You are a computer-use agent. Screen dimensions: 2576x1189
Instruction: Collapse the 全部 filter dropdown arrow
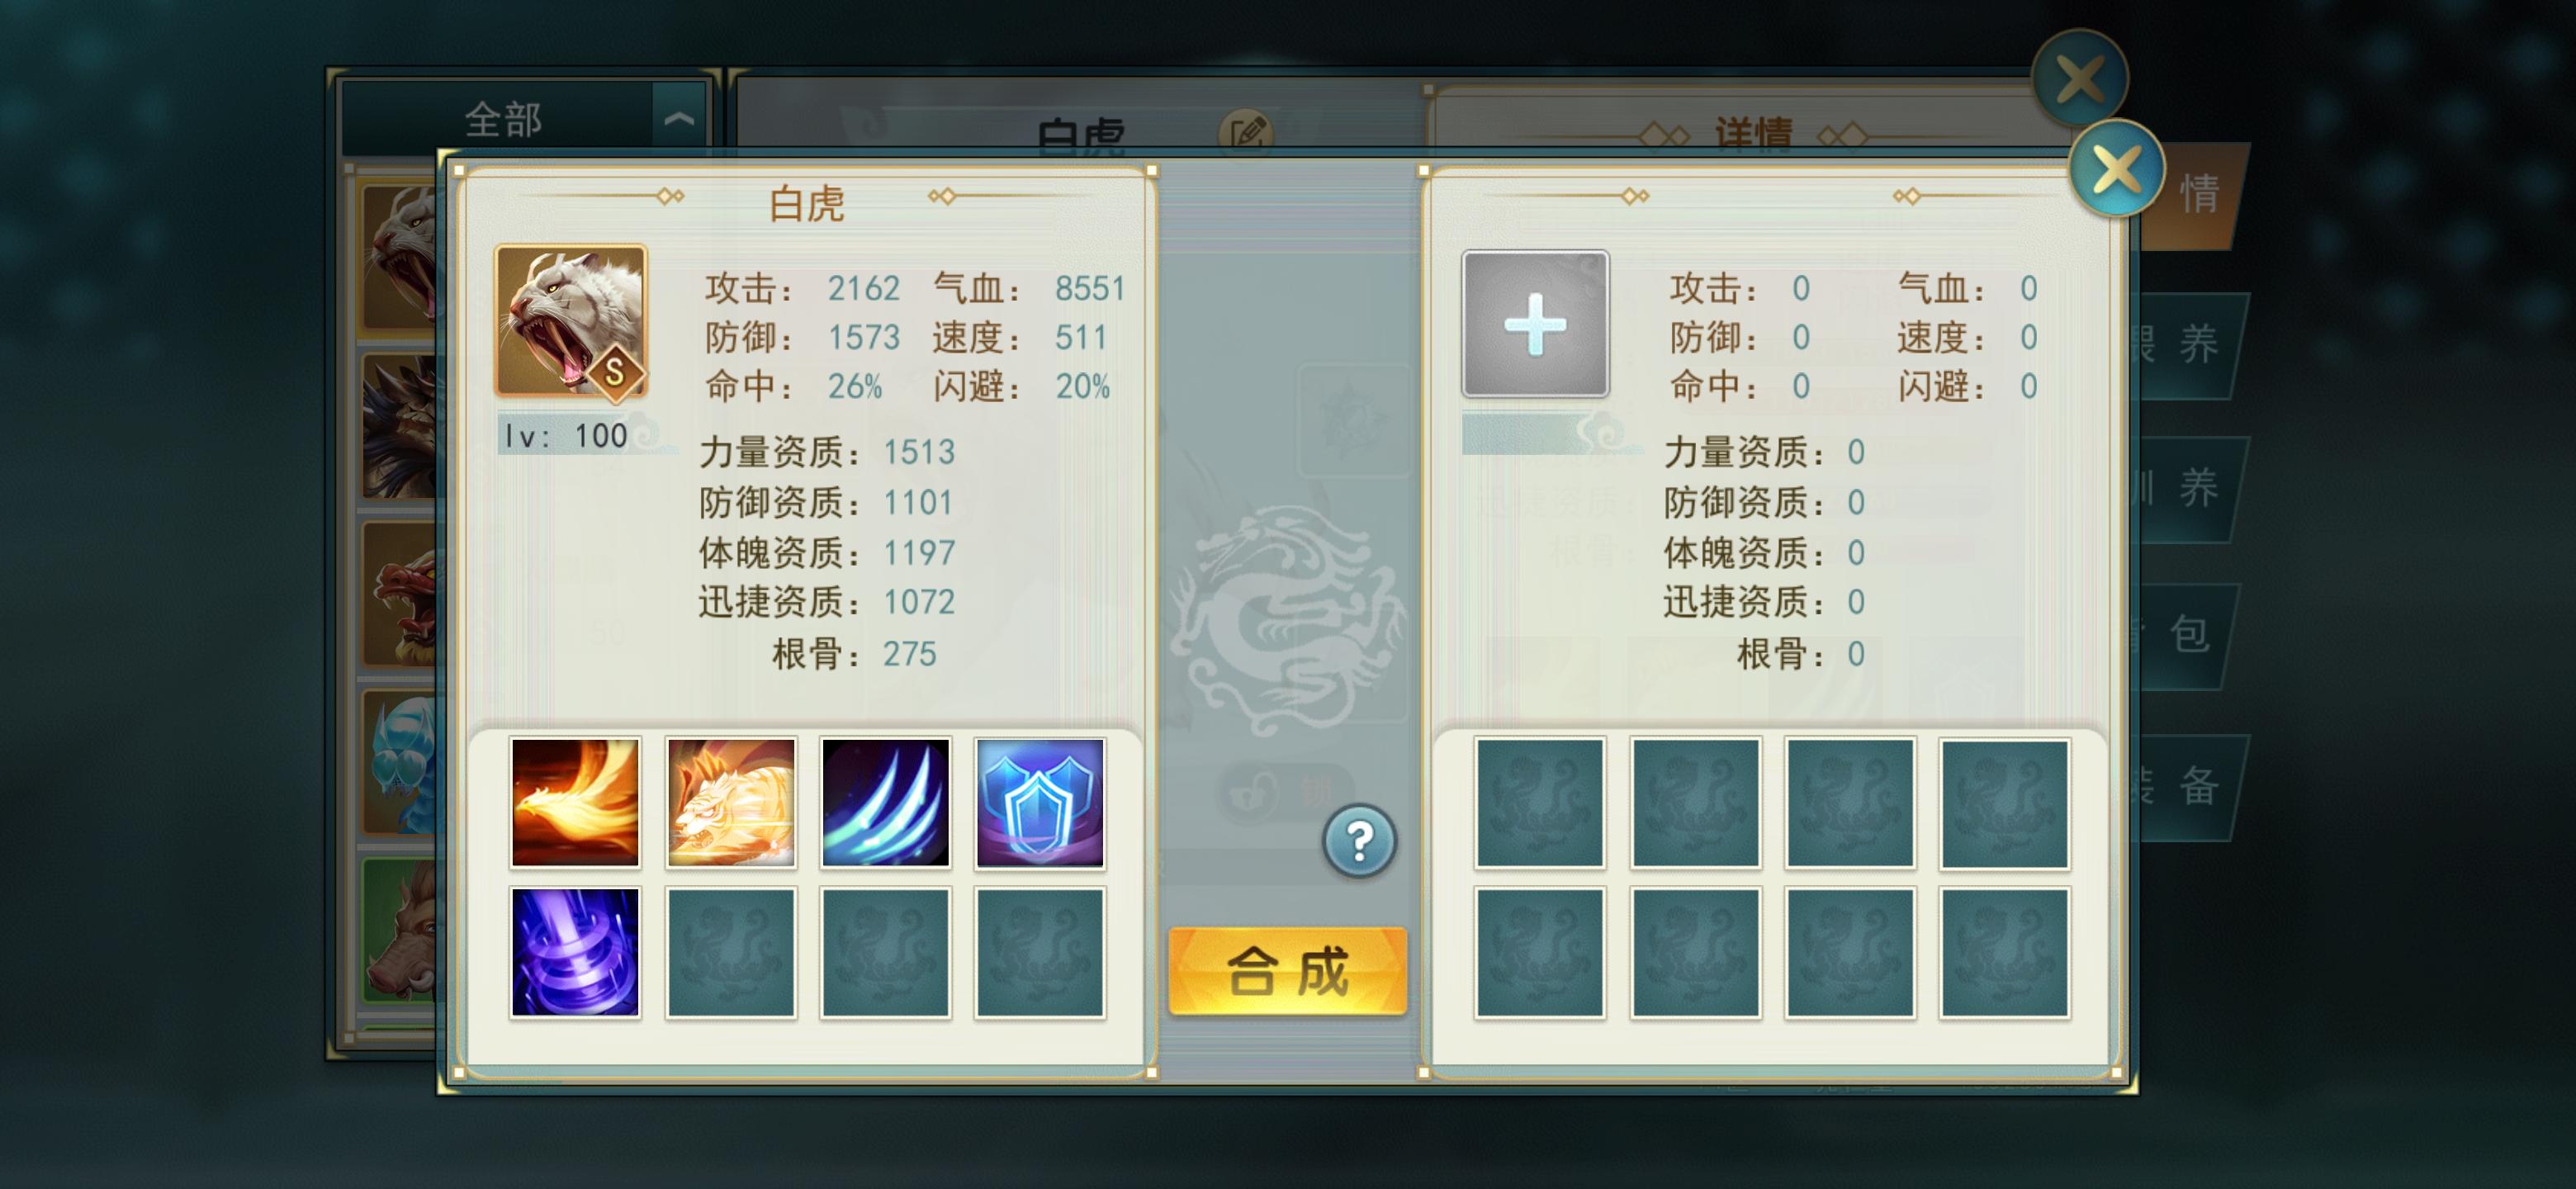click(679, 119)
